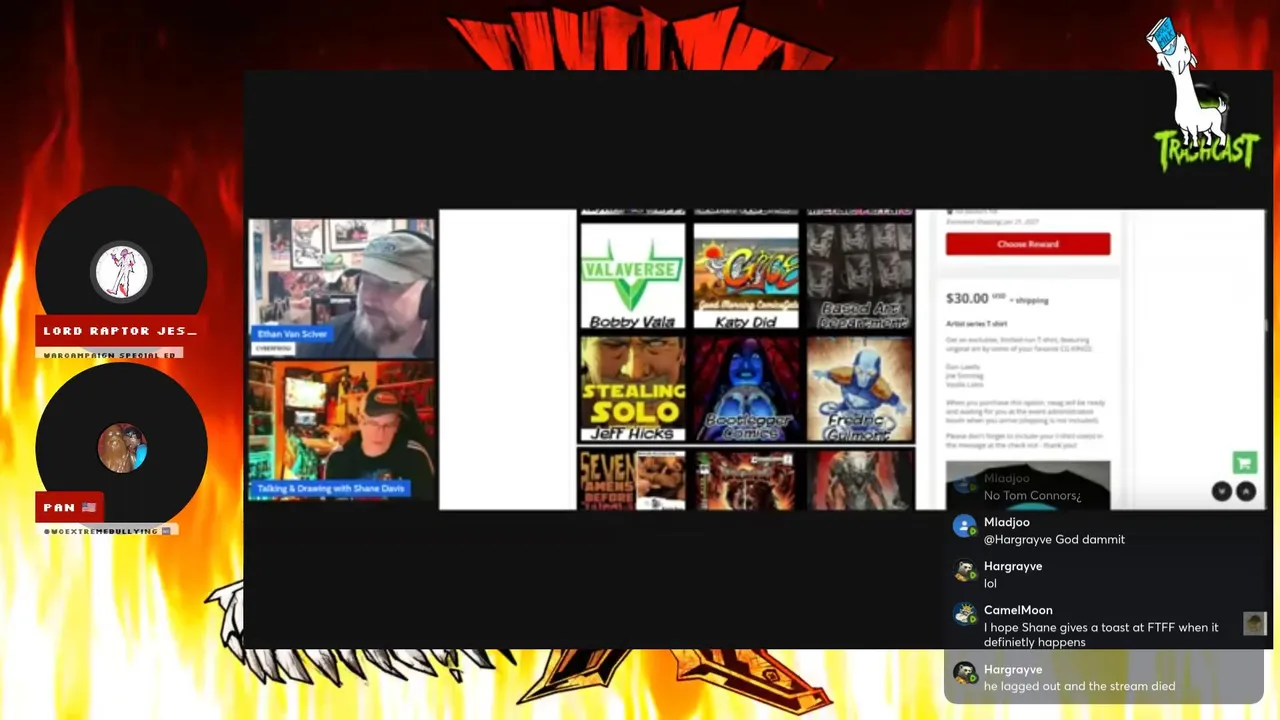Click Hargrayve's avatar beside the 'lol' message
This screenshot has height=720, width=1280.
[x=964, y=571]
